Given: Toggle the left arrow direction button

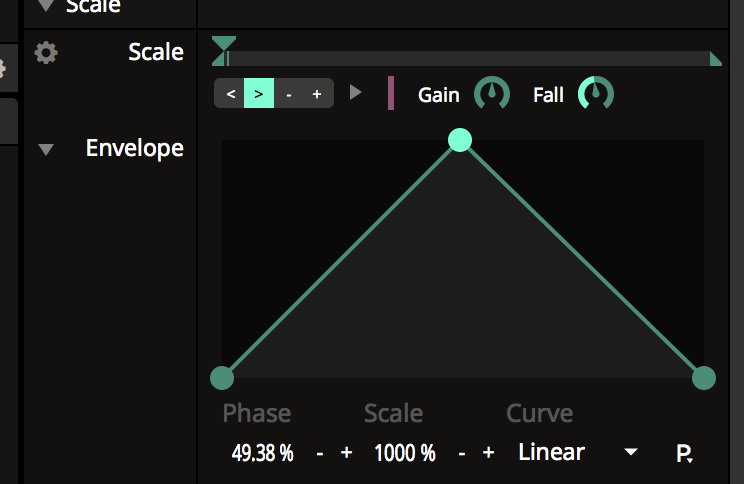Looking at the screenshot, I should pos(230,94).
